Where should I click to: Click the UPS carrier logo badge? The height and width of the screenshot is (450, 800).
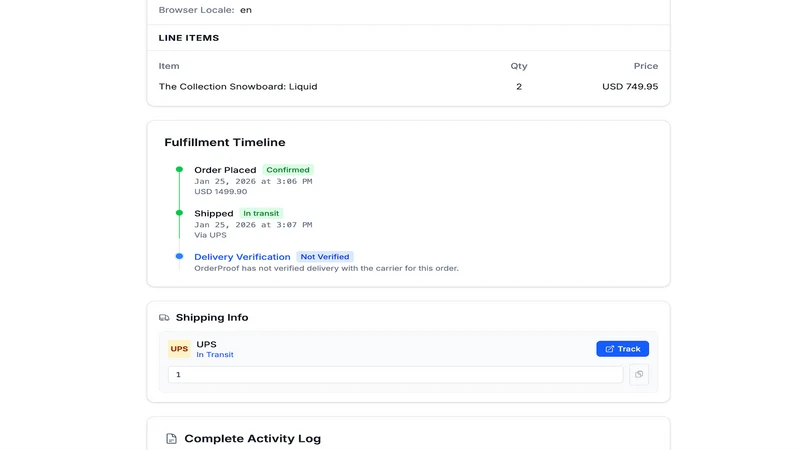click(179, 349)
